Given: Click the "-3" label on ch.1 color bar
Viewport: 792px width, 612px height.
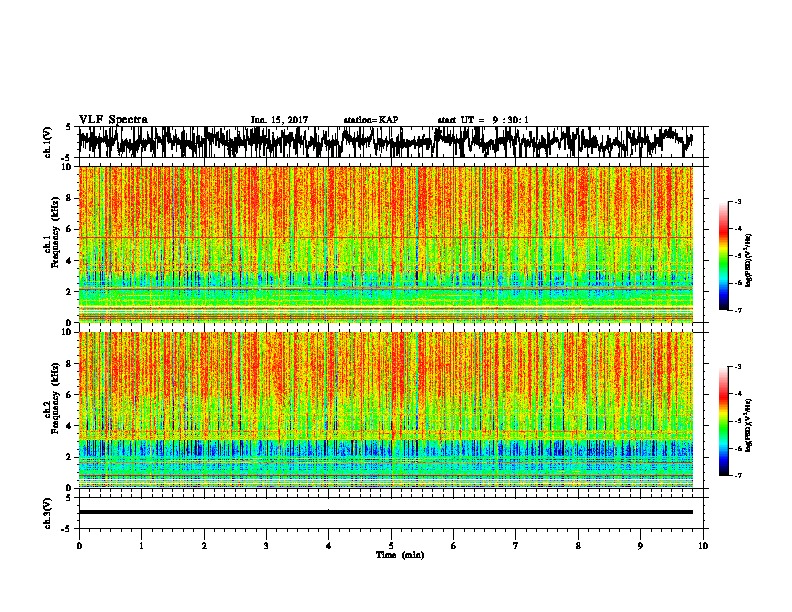Looking at the screenshot, I should click(x=737, y=202).
